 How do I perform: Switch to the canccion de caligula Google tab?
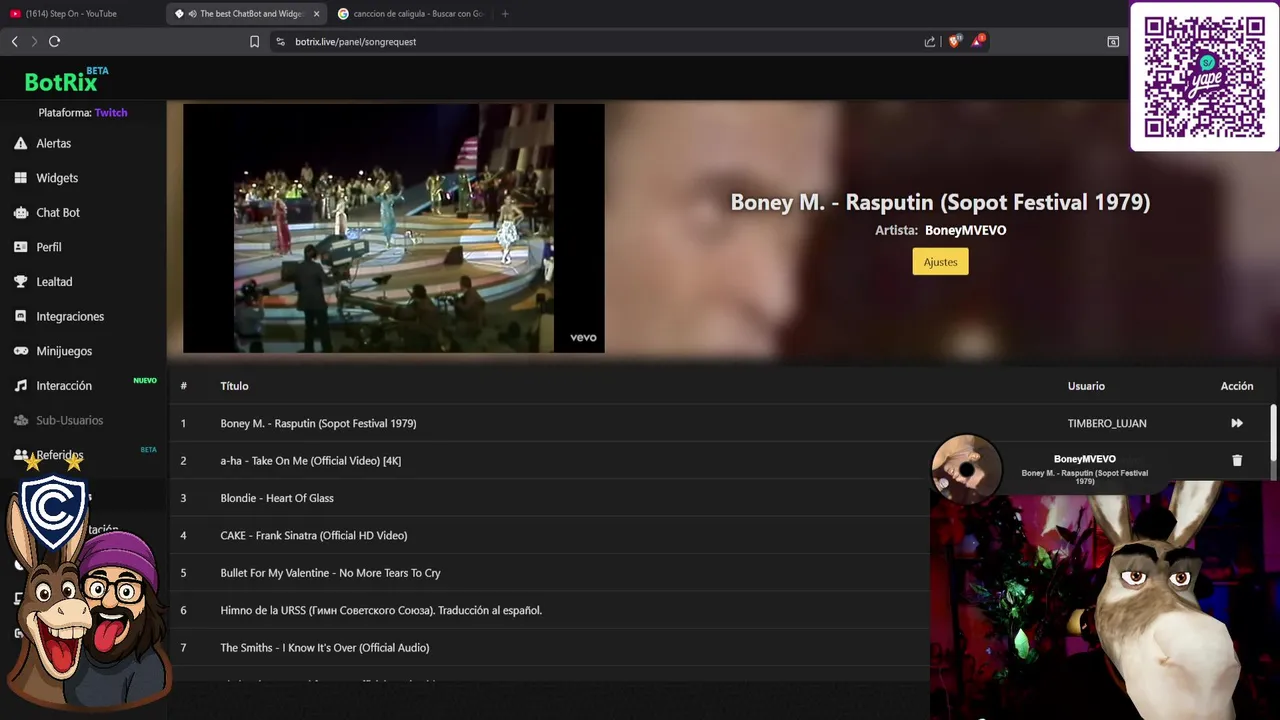point(410,14)
